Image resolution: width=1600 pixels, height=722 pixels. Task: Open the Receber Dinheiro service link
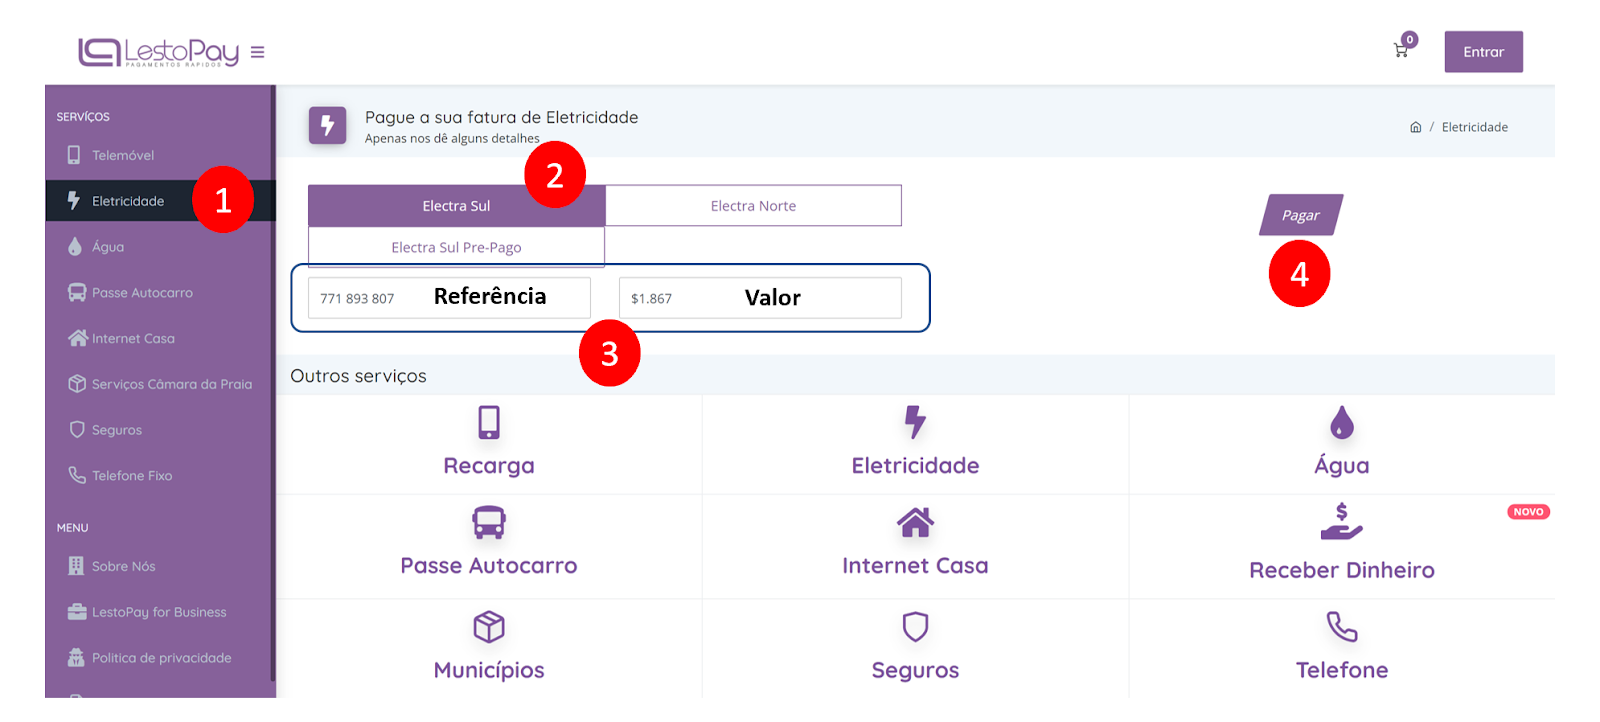point(1342,570)
